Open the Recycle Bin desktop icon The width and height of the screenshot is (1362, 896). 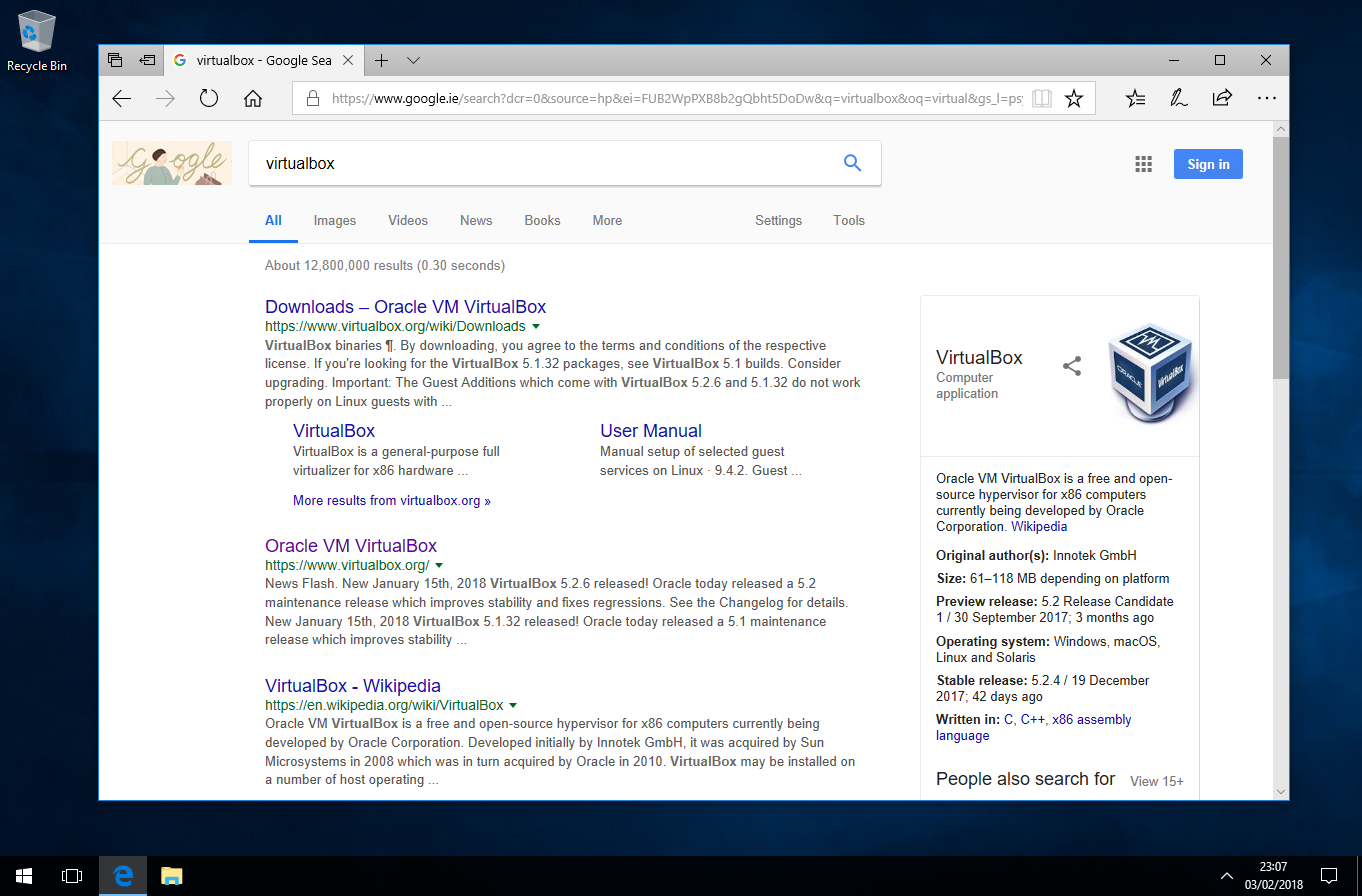pos(37,41)
